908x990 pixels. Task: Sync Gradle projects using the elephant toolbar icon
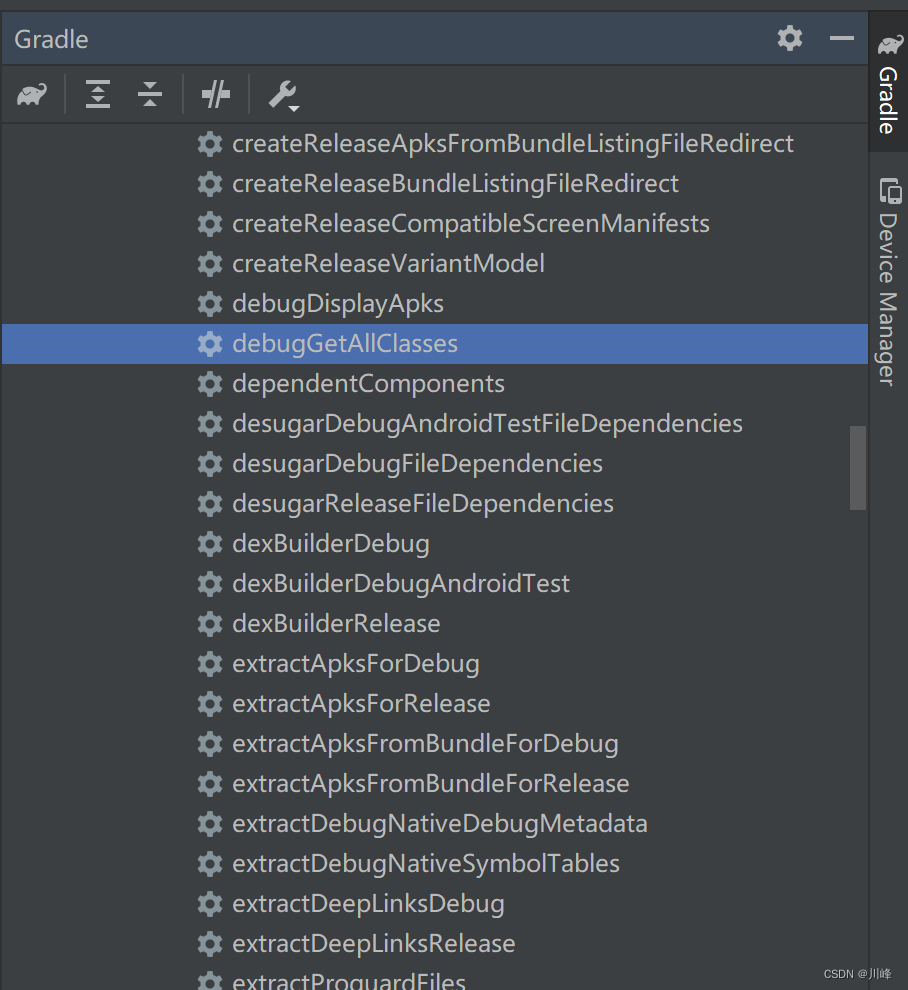pyautogui.click(x=31, y=94)
